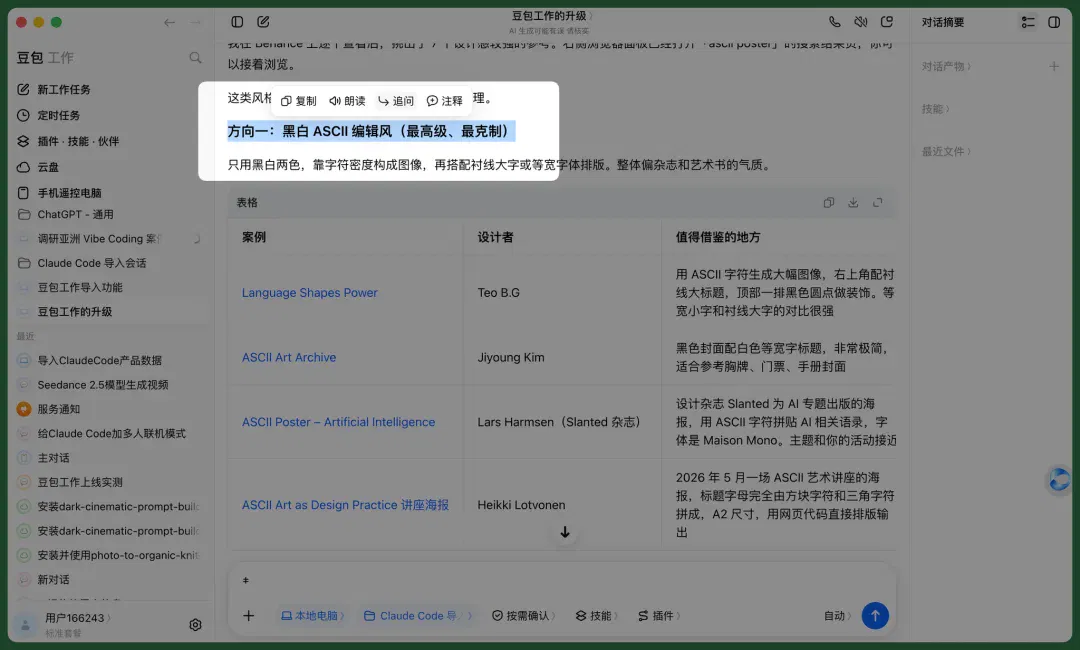Click the Teo B.G designer cell
The width and height of the screenshot is (1080, 650).
click(x=499, y=293)
